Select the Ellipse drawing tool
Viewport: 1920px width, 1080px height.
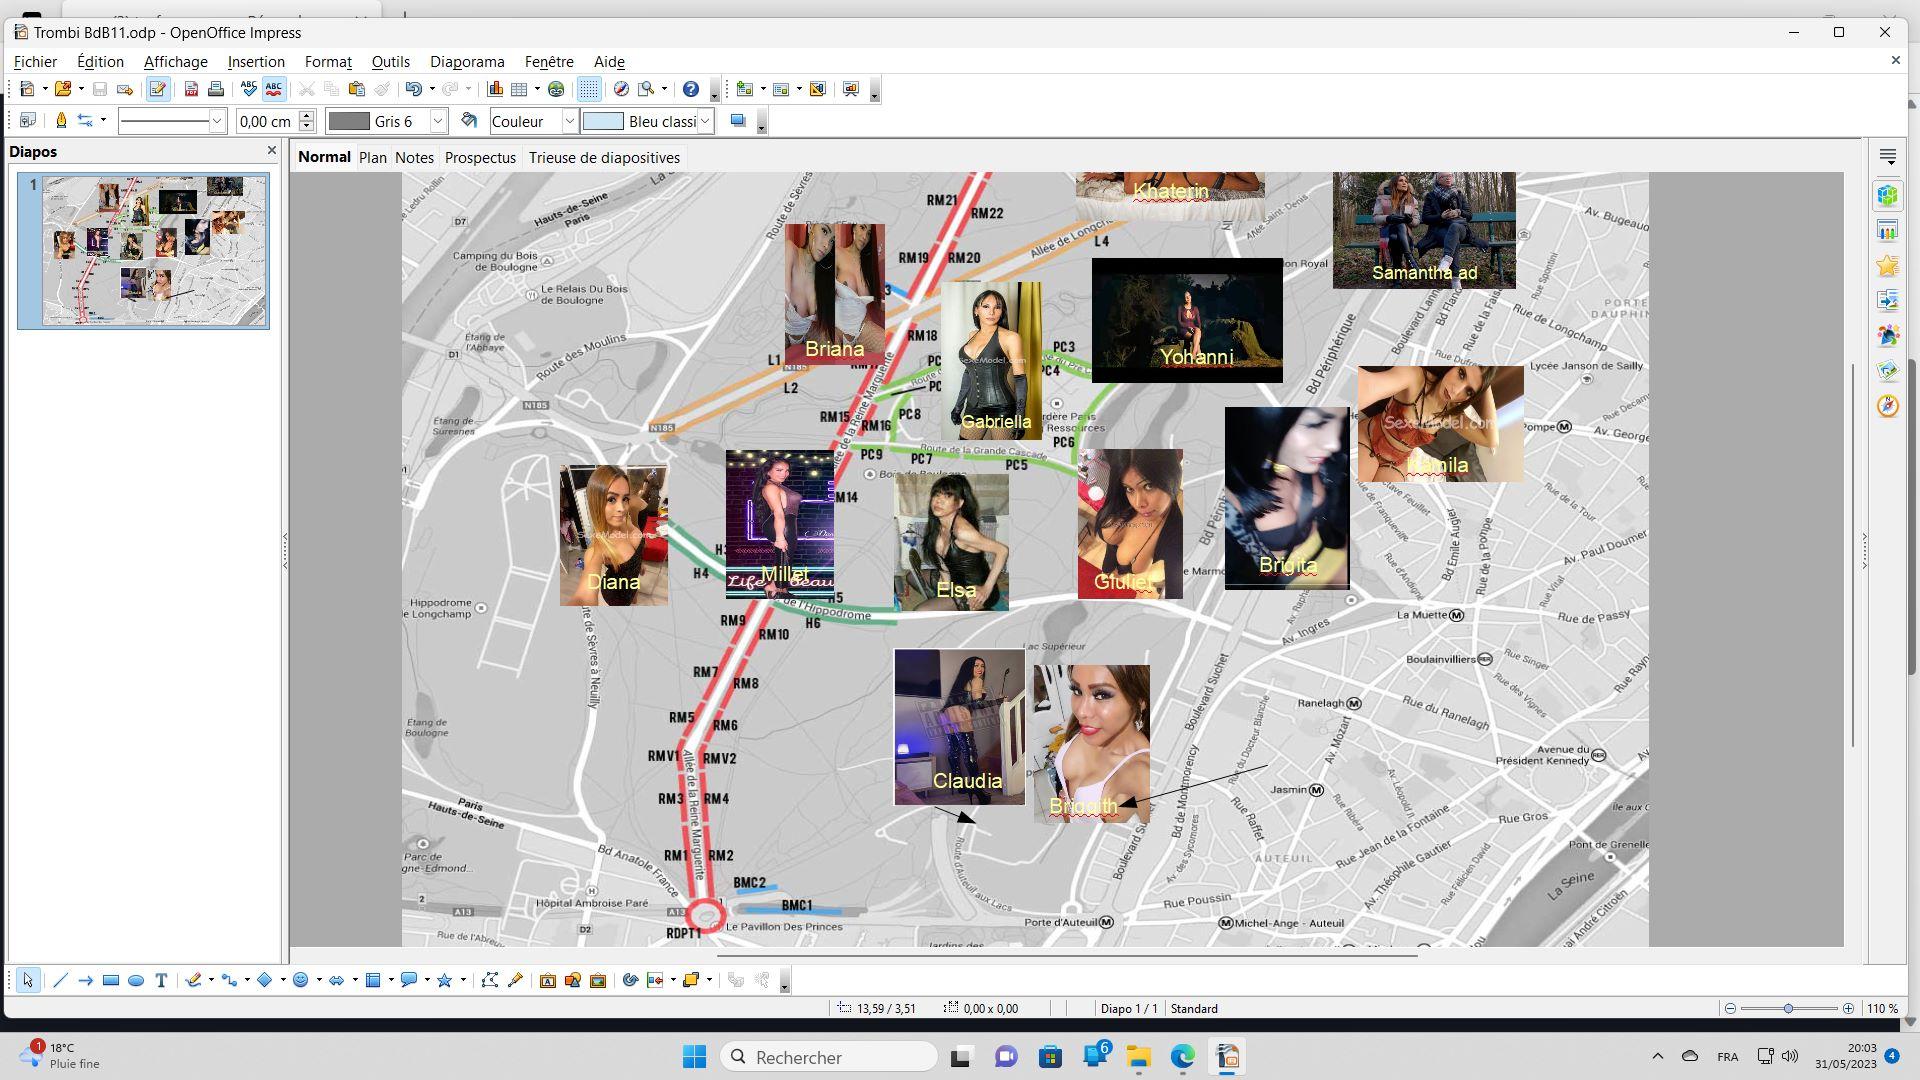click(136, 980)
